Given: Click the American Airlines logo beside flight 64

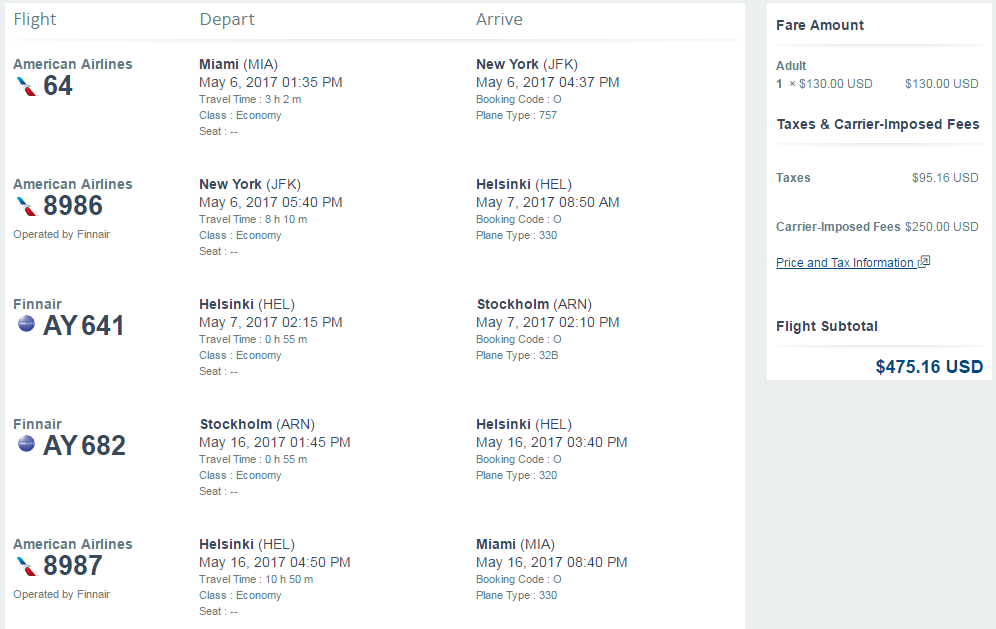Looking at the screenshot, I should click(27, 86).
